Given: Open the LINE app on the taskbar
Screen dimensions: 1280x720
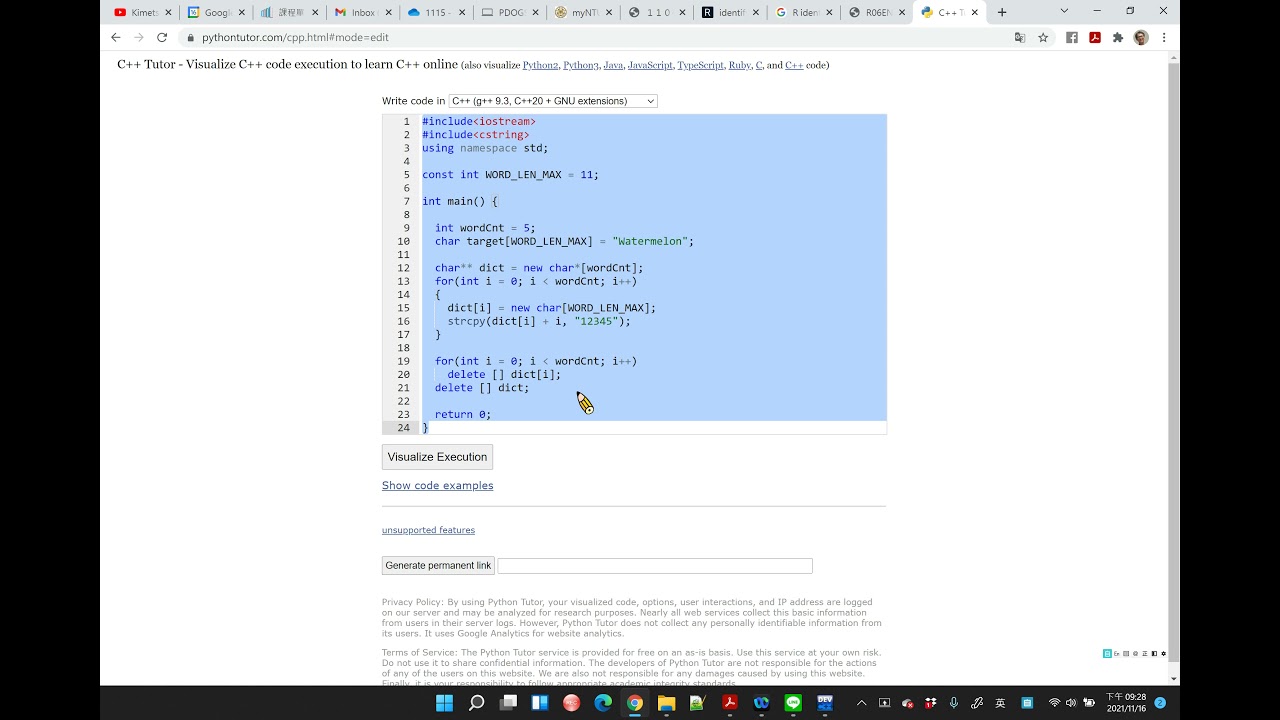Looking at the screenshot, I should [793, 703].
